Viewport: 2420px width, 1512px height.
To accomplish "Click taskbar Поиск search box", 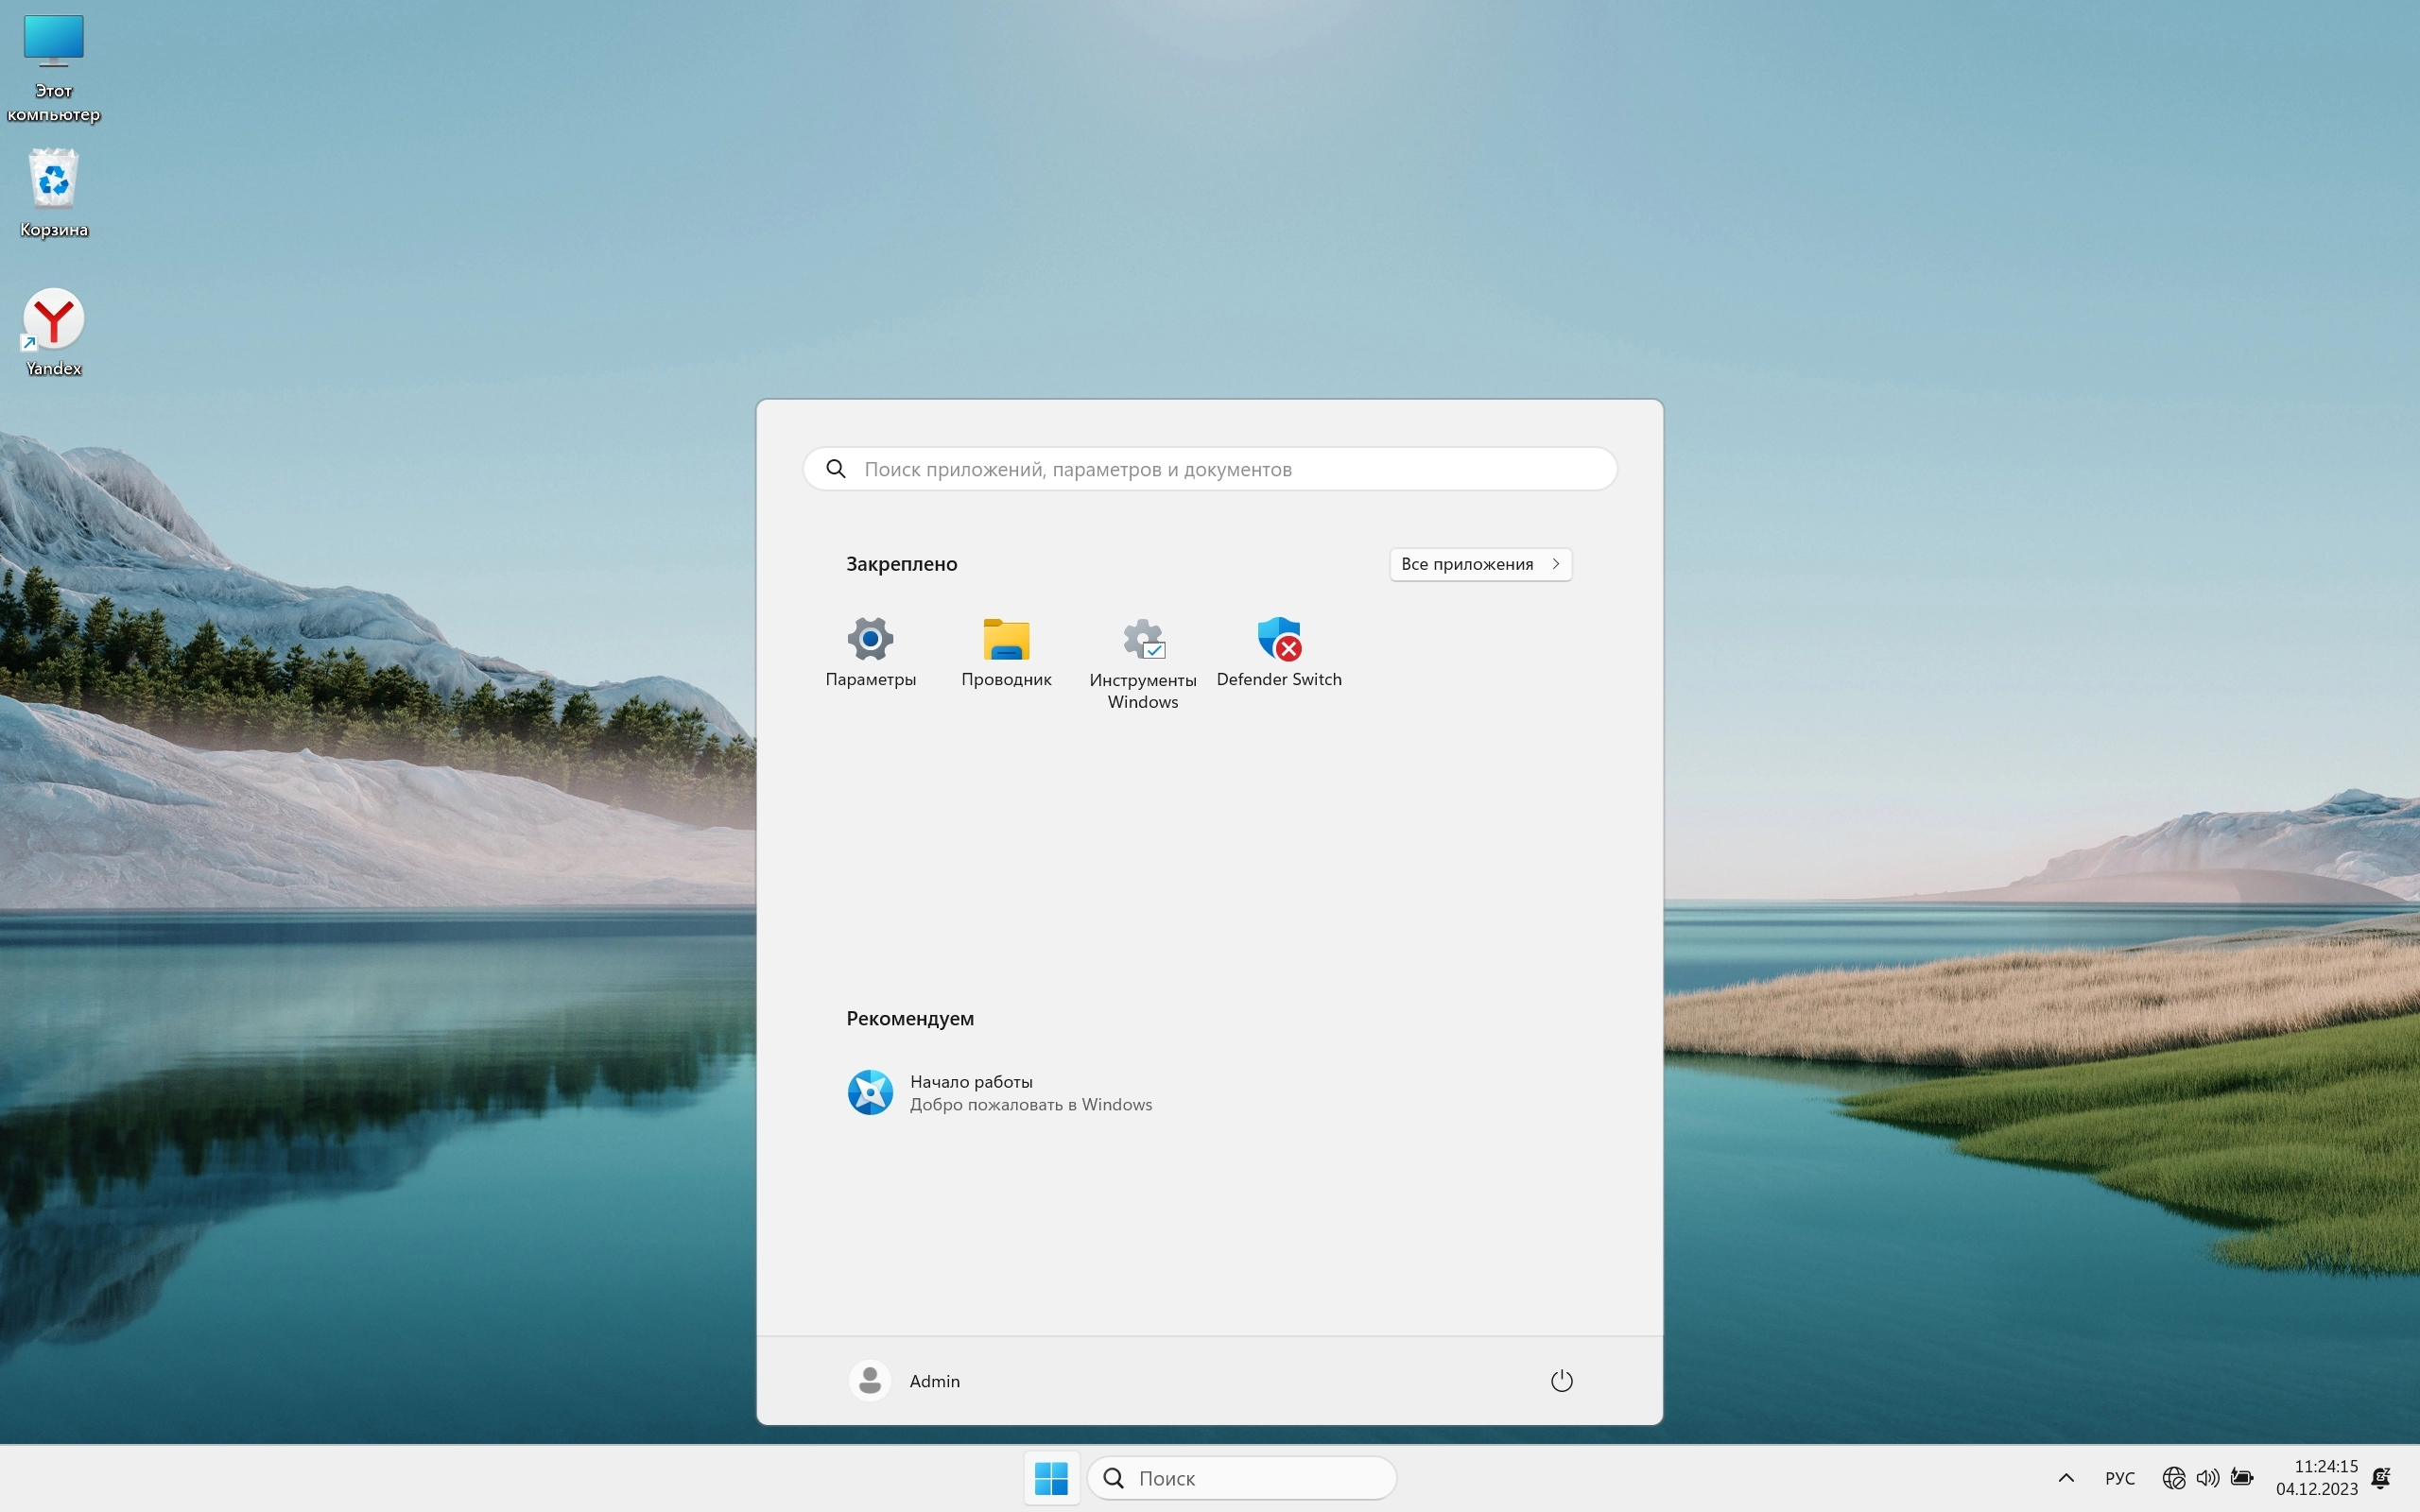I will 1242,1478.
